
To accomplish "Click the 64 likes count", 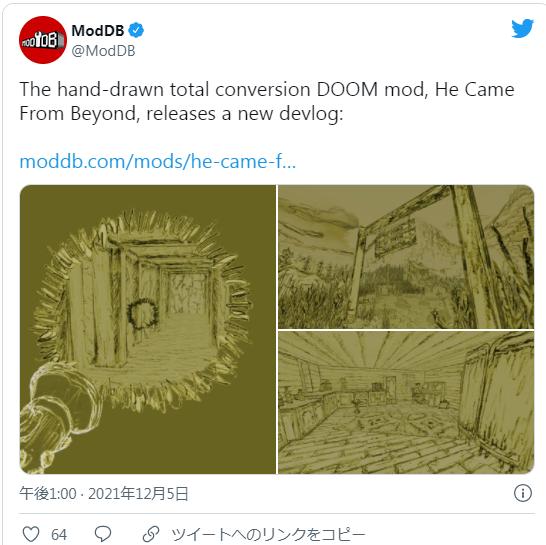I will point(59,535).
